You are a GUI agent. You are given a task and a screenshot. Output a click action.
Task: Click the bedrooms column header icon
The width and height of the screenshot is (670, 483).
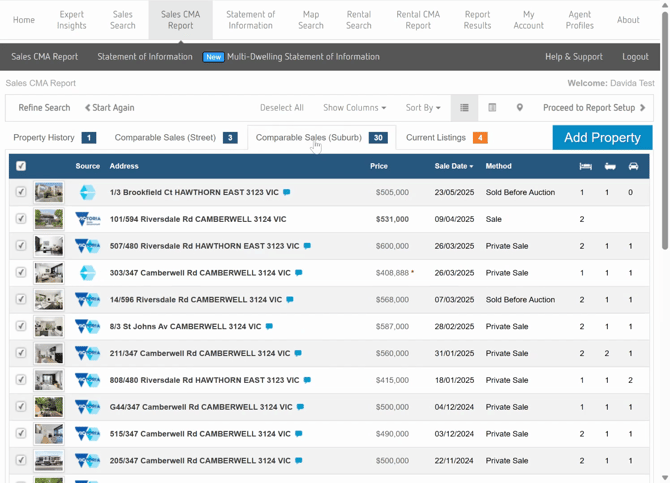[585, 166]
